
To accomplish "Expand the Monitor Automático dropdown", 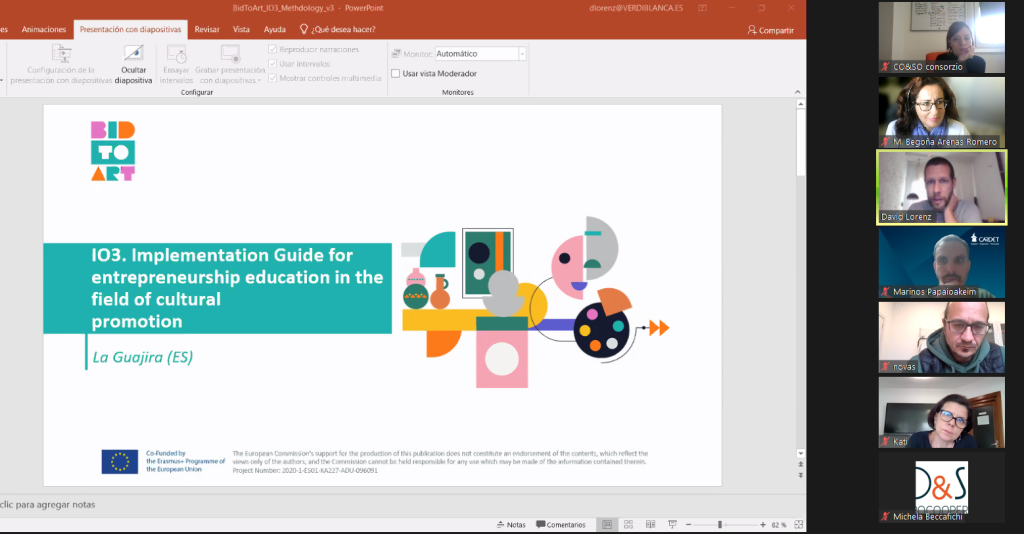I will (x=522, y=53).
